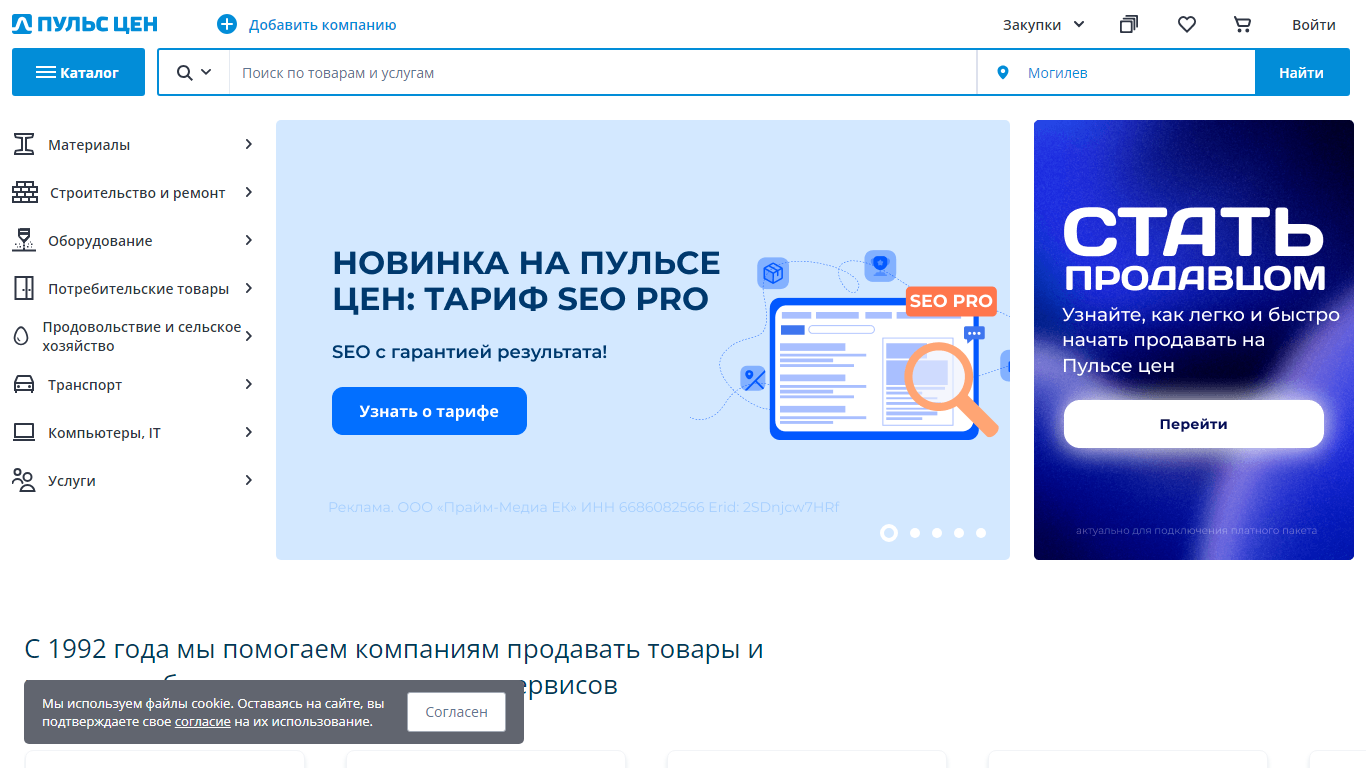The height and width of the screenshot is (768, 1366).
Task: Click the Перейти button on seller banner
Action: [x=1194, y=424]
